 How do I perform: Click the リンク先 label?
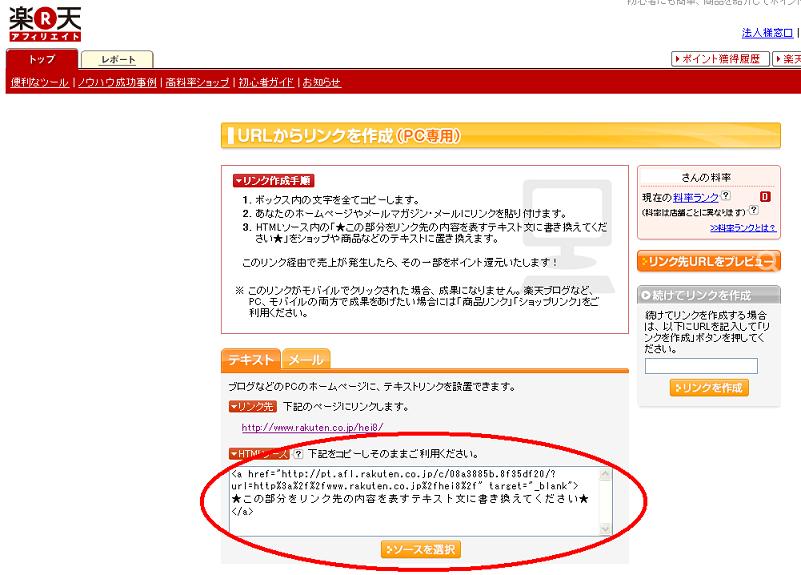click(252, 406)
